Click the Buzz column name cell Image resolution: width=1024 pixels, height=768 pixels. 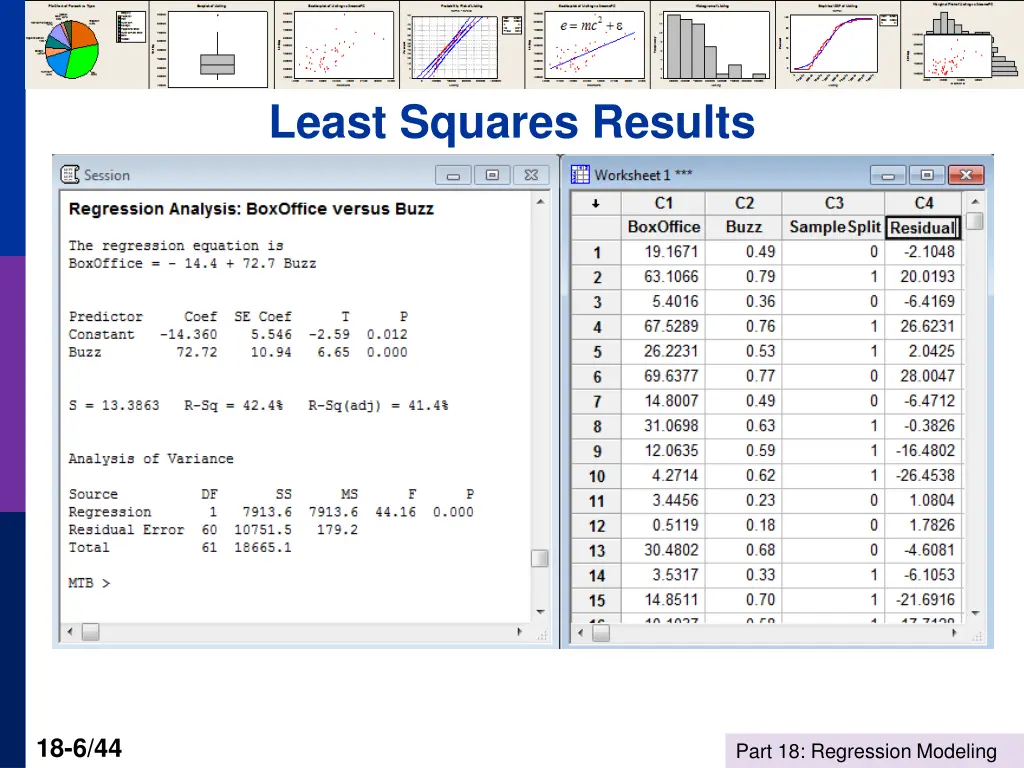coord(744,227)
